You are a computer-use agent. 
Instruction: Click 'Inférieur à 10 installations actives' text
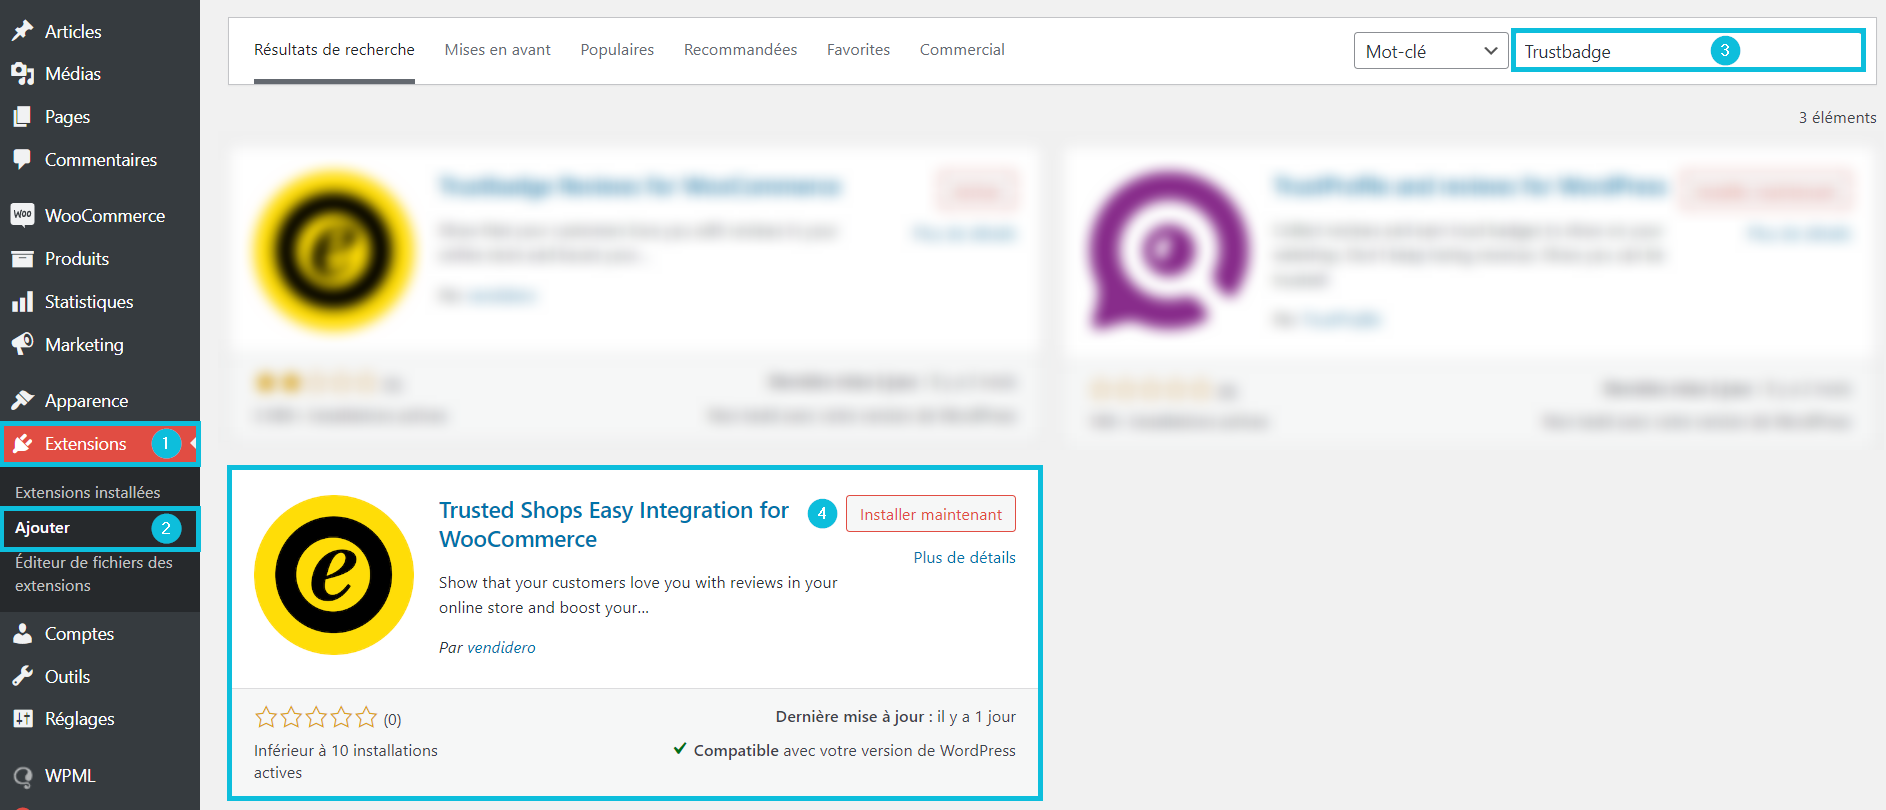(x=346, y=761)
